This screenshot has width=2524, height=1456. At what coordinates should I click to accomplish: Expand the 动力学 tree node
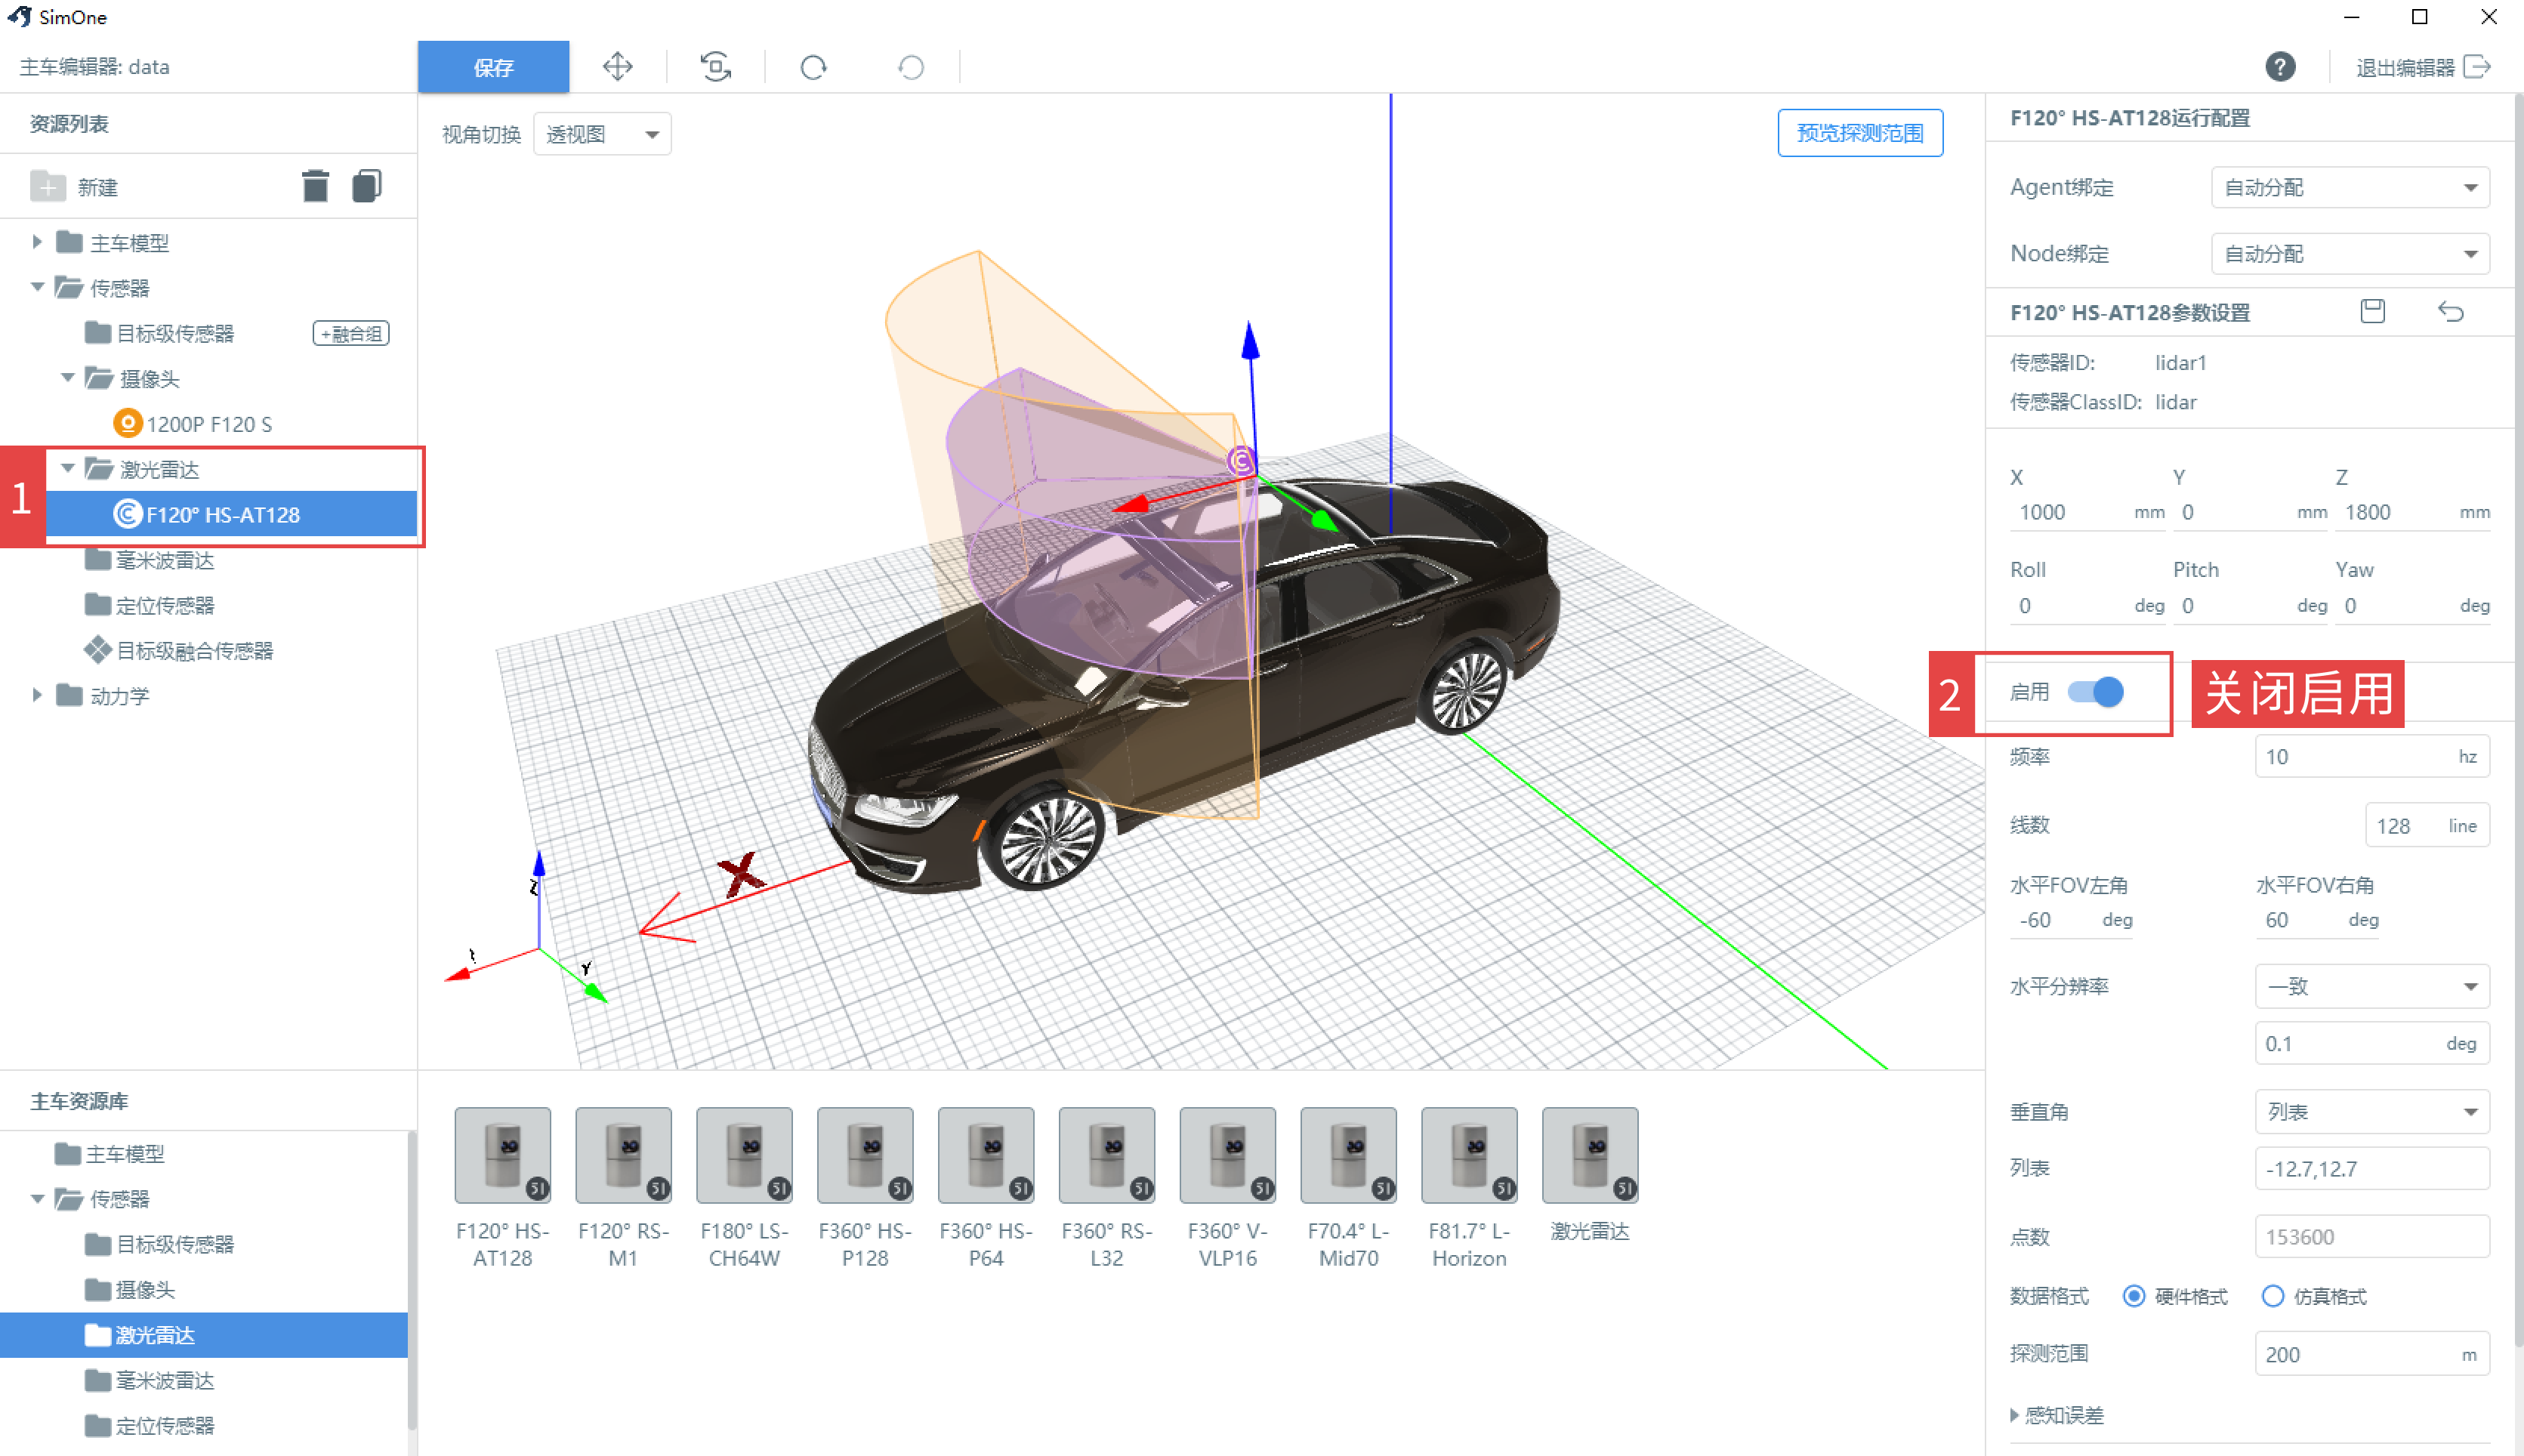[37, 695]
